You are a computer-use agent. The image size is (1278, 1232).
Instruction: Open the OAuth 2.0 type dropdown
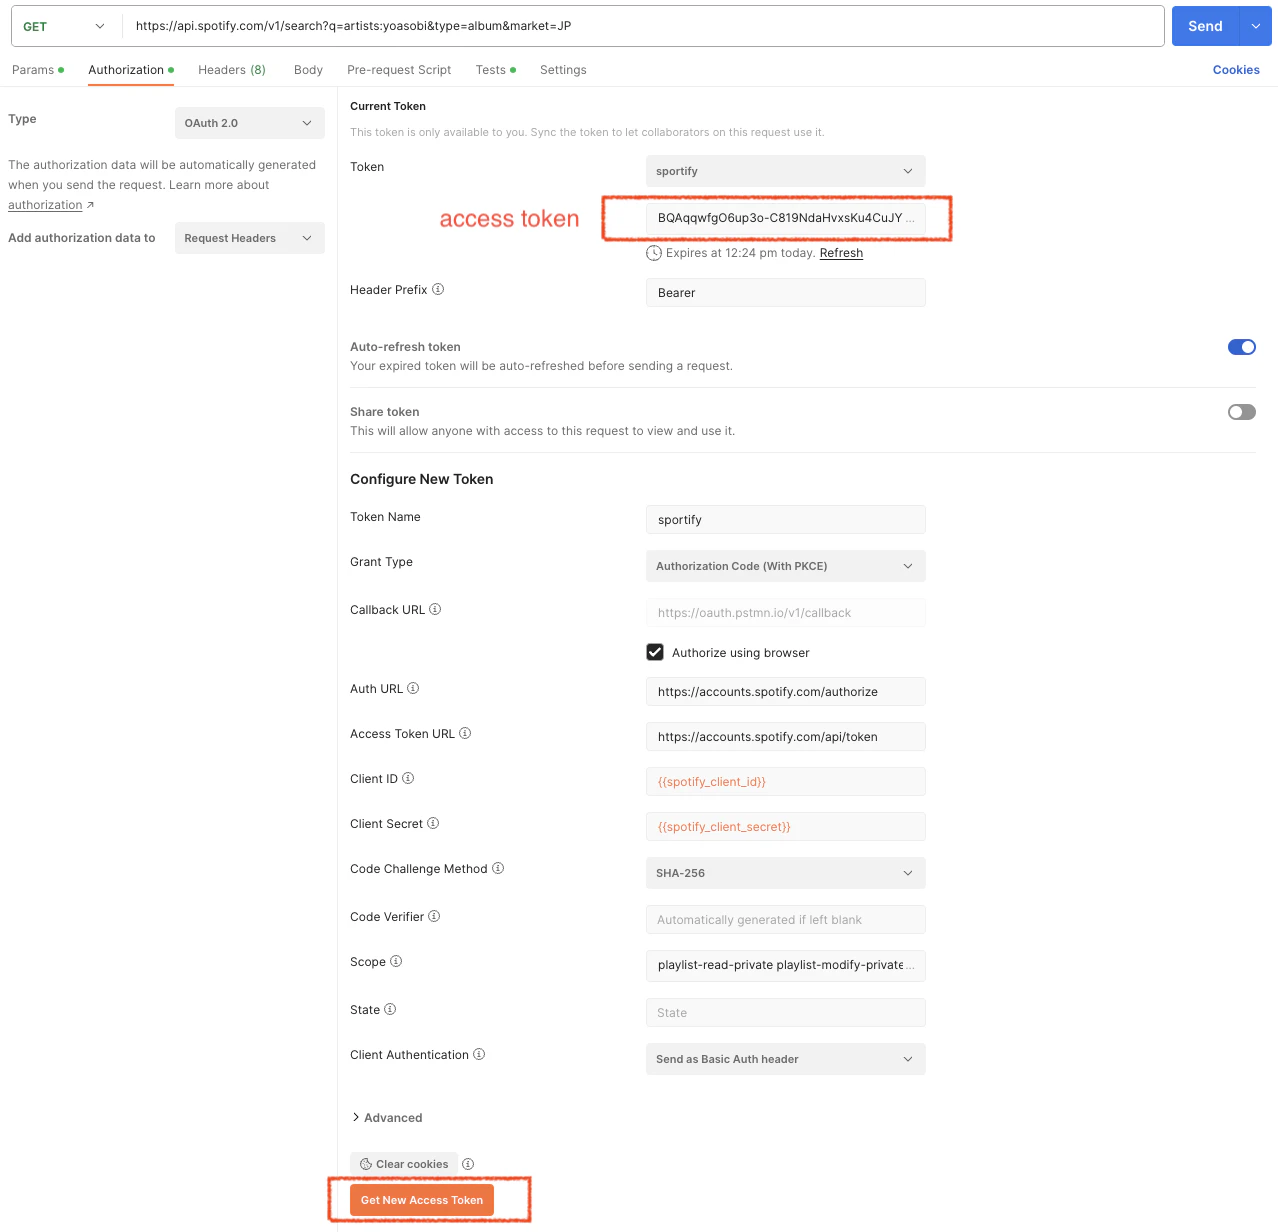(250, 123)
